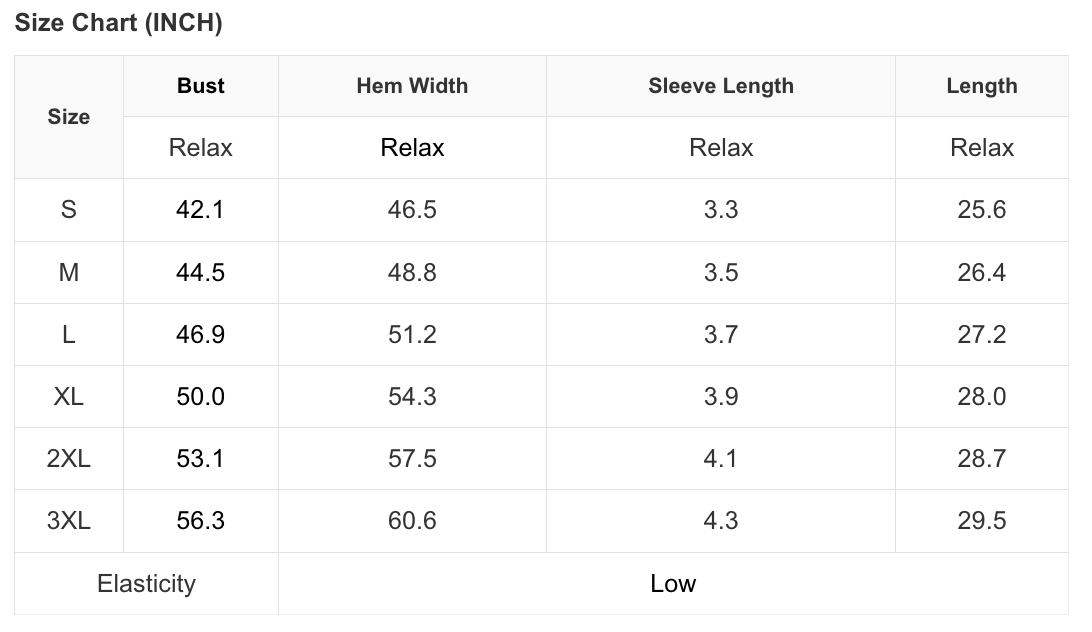This screenshot has height=632, width=1092.
Task: Click bust value 50.0 for XL
Action: tap(201, 396)
